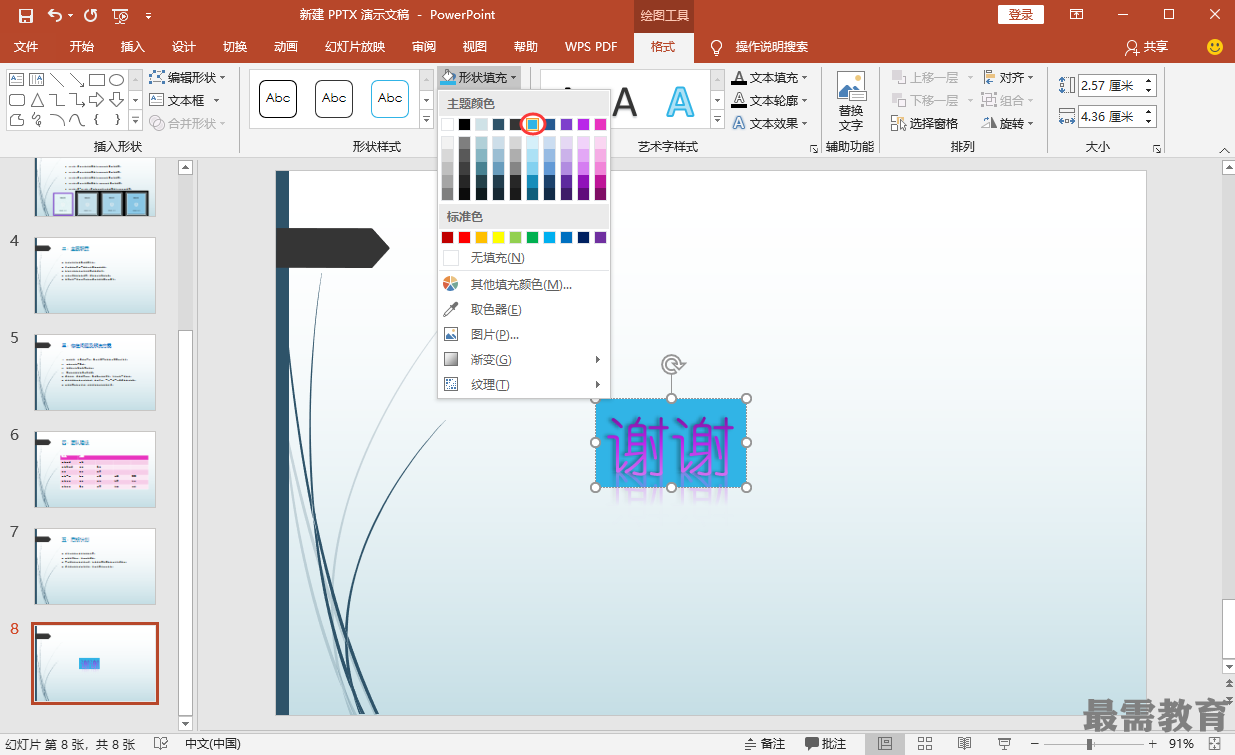Switch to the Home (开始) tab

[x=82, y=47]
